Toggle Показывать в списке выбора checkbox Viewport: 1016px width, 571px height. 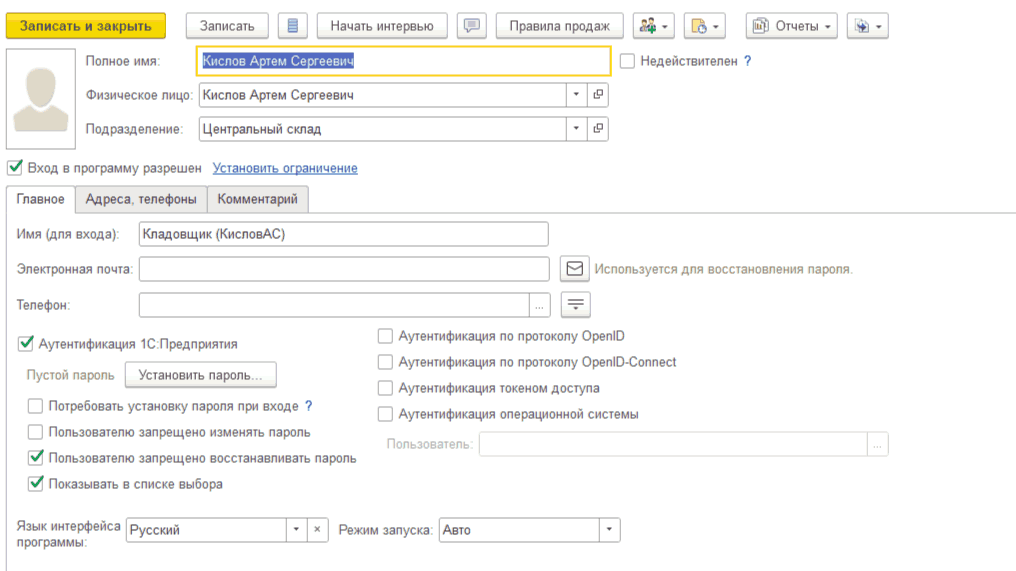pos(36,484)
